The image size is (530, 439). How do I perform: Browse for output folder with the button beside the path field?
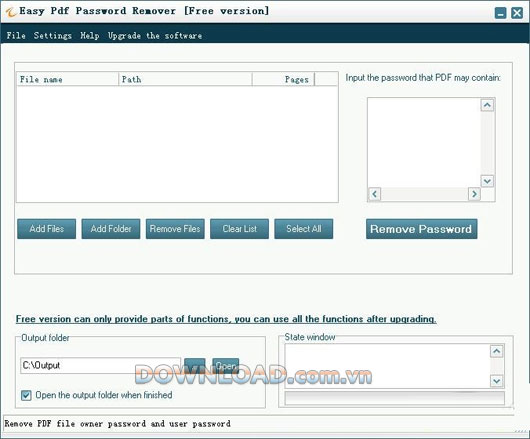pyautogui.click(x=195, y=366)
